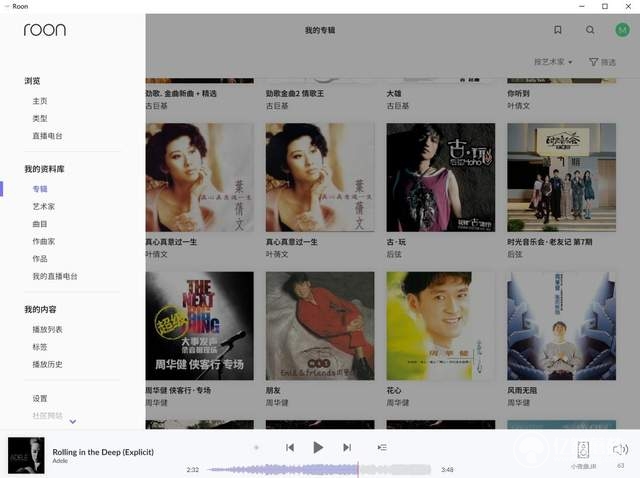This screenshot has width=640, height=478.
Task: Click the 大雄 album title
Action: point(394,93)
